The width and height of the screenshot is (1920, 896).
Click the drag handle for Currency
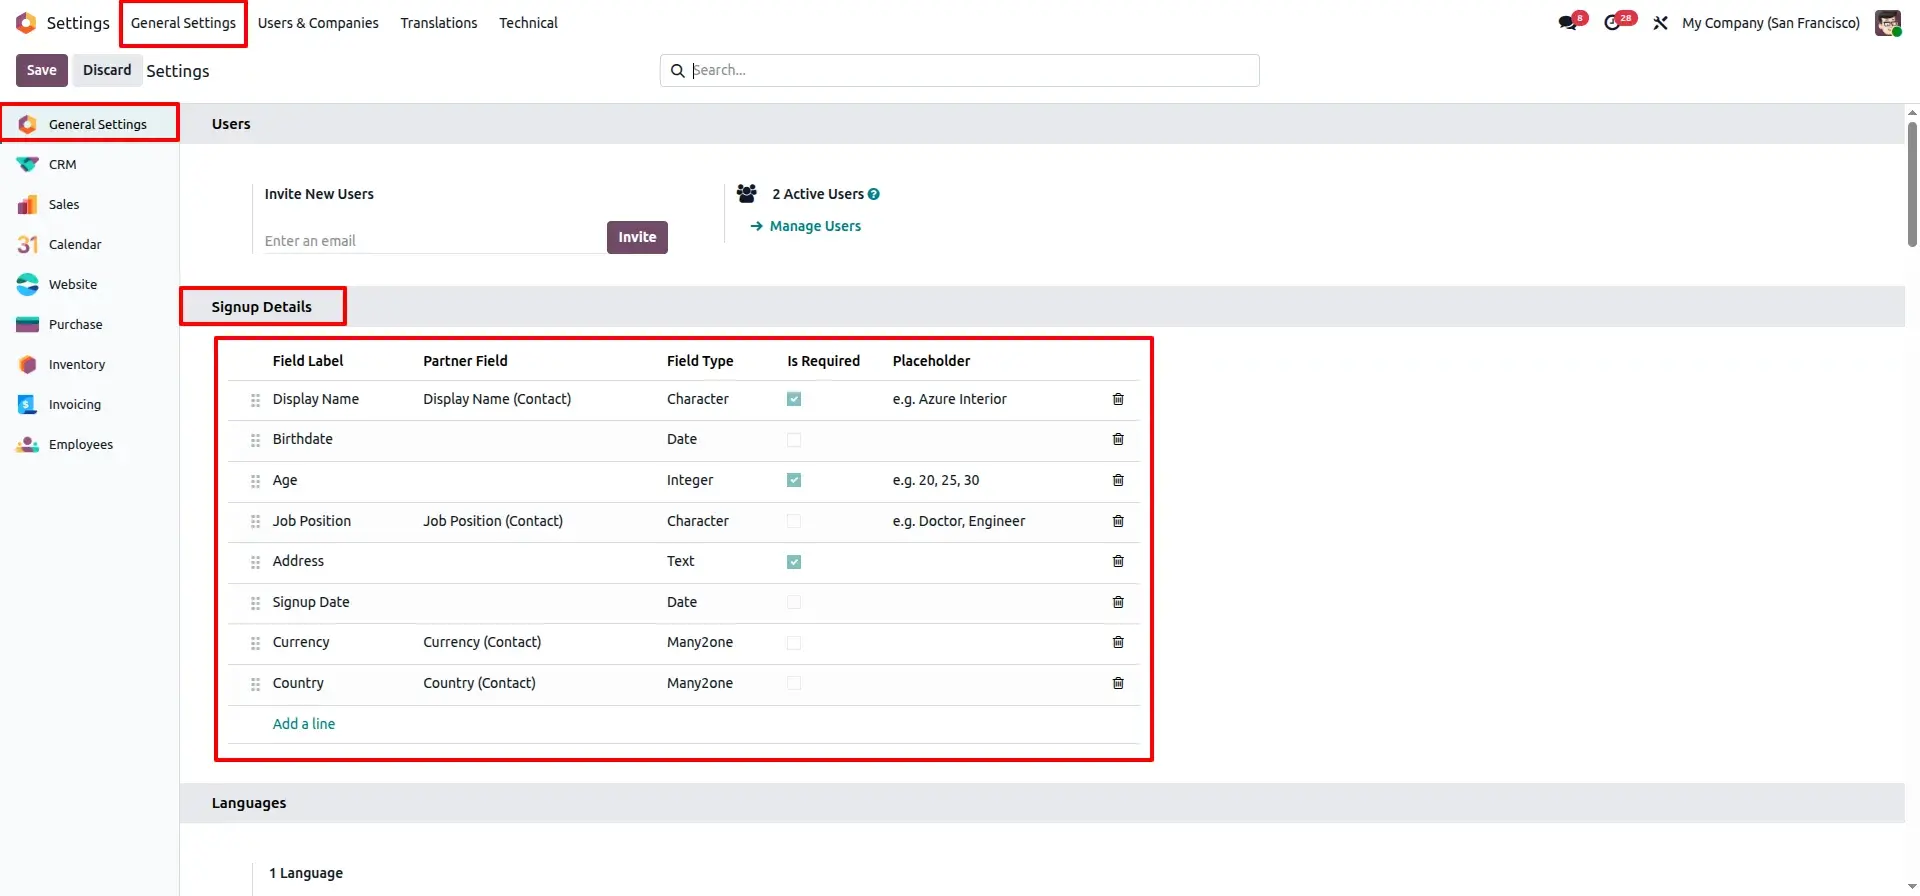click(255, 643)
